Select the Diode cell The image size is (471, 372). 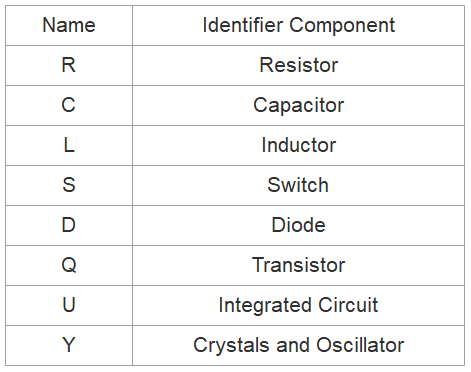298,225
